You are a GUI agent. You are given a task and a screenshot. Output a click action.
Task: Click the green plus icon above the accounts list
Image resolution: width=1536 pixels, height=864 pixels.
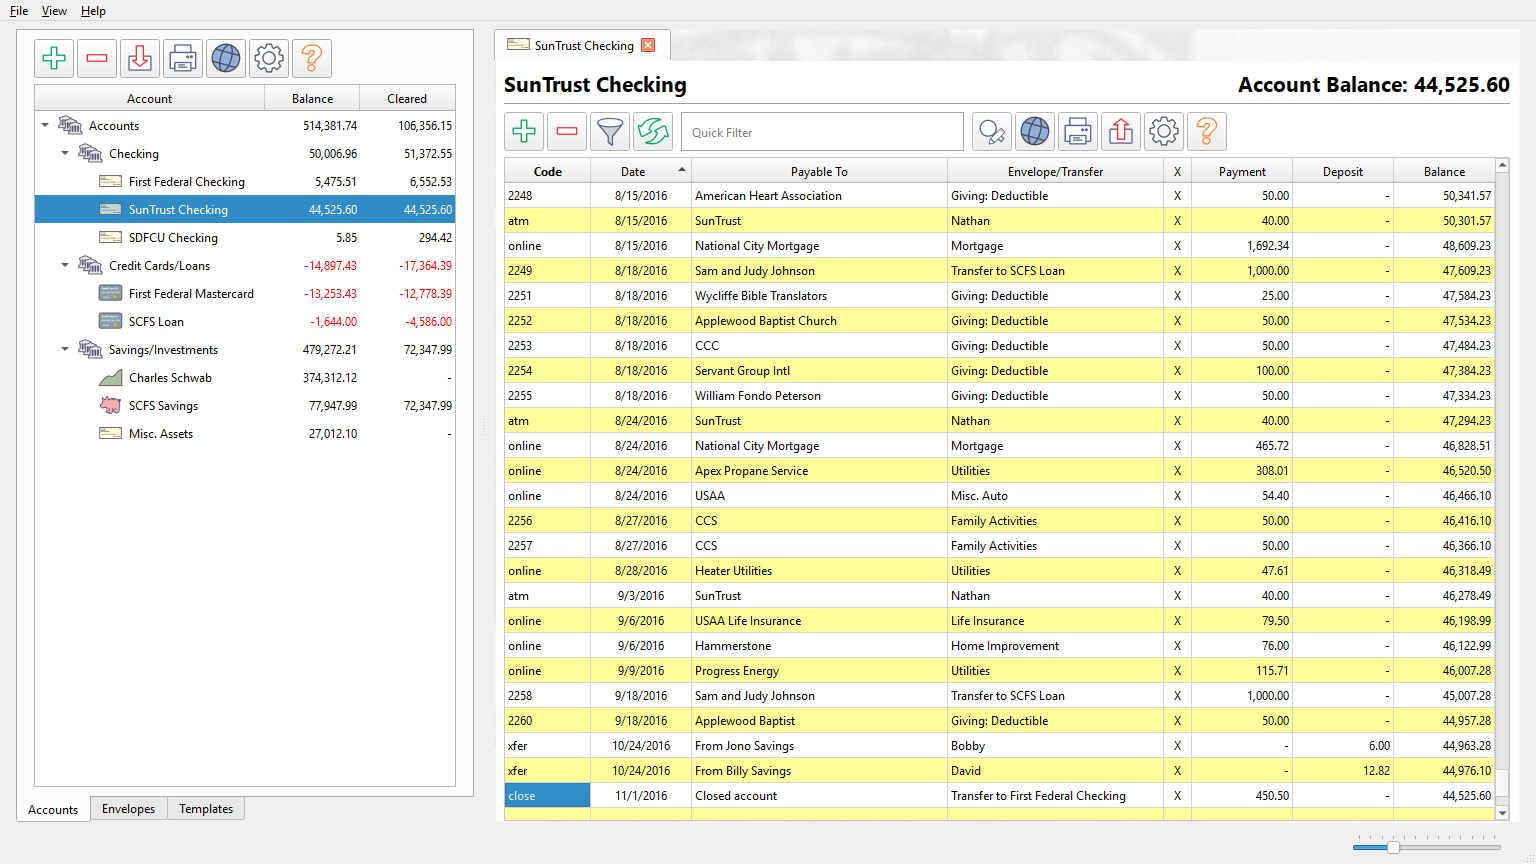[x=54, y=58]
